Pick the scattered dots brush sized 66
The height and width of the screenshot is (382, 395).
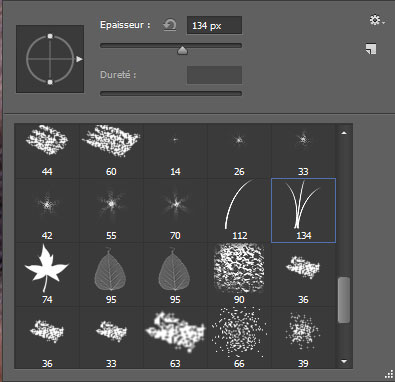(239, 338)
